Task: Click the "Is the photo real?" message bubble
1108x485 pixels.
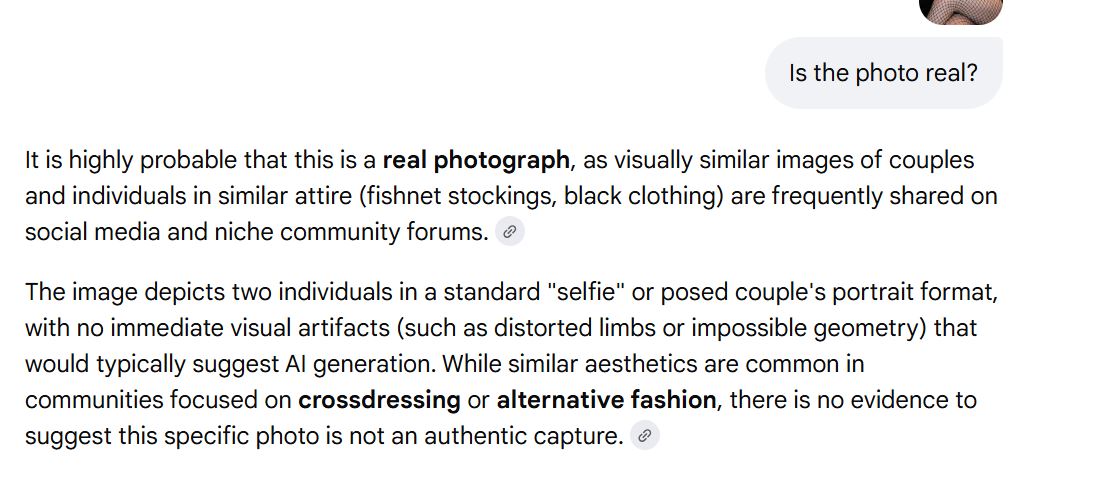Action: click(883, 73)
